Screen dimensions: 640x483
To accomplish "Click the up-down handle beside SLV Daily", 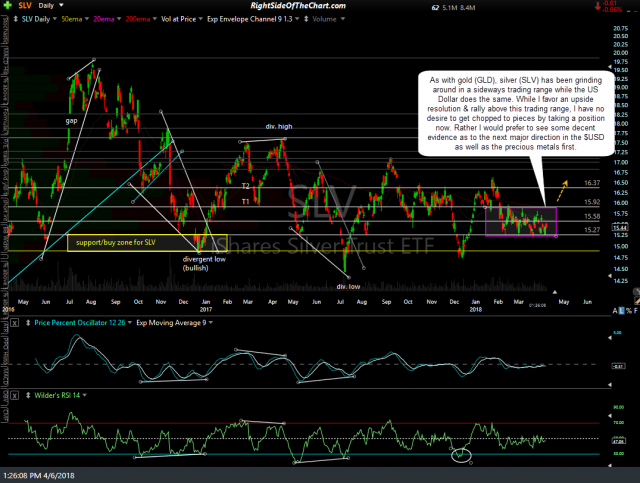I will pos(16,19).
